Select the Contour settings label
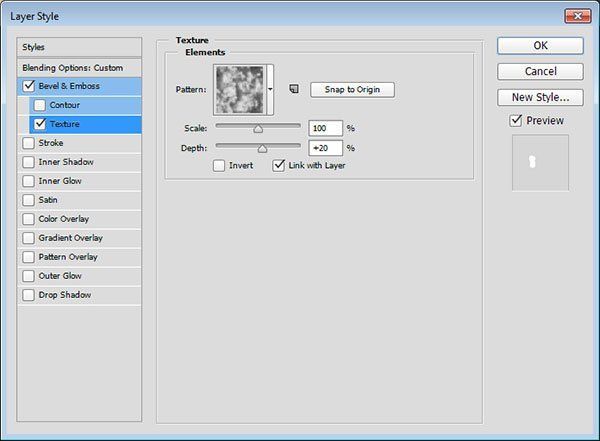 [65, 105]
